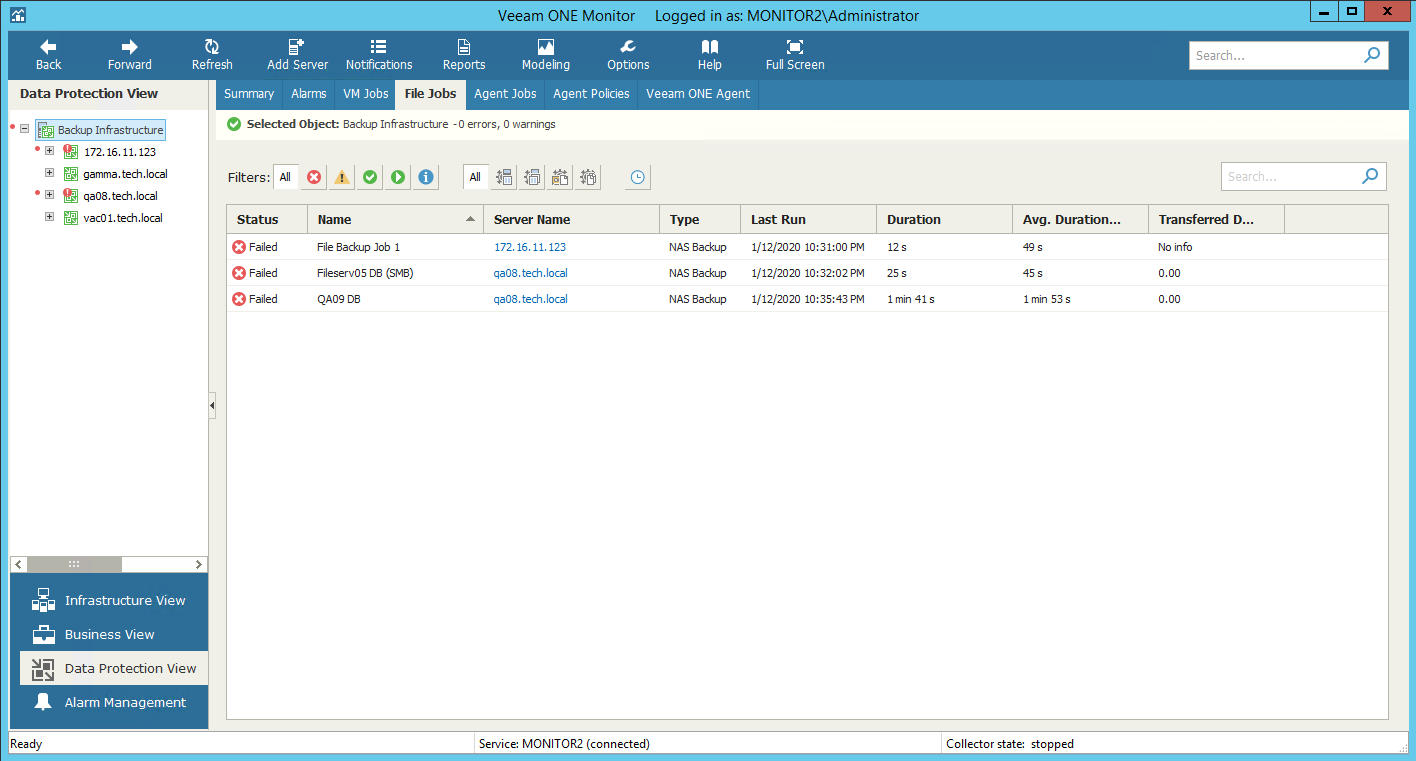The height and width of the screenshot is (761, 1416).
Task: Open qa08.tech.local link in Fileserv05 DB row
Action: [x=531, y=273]
